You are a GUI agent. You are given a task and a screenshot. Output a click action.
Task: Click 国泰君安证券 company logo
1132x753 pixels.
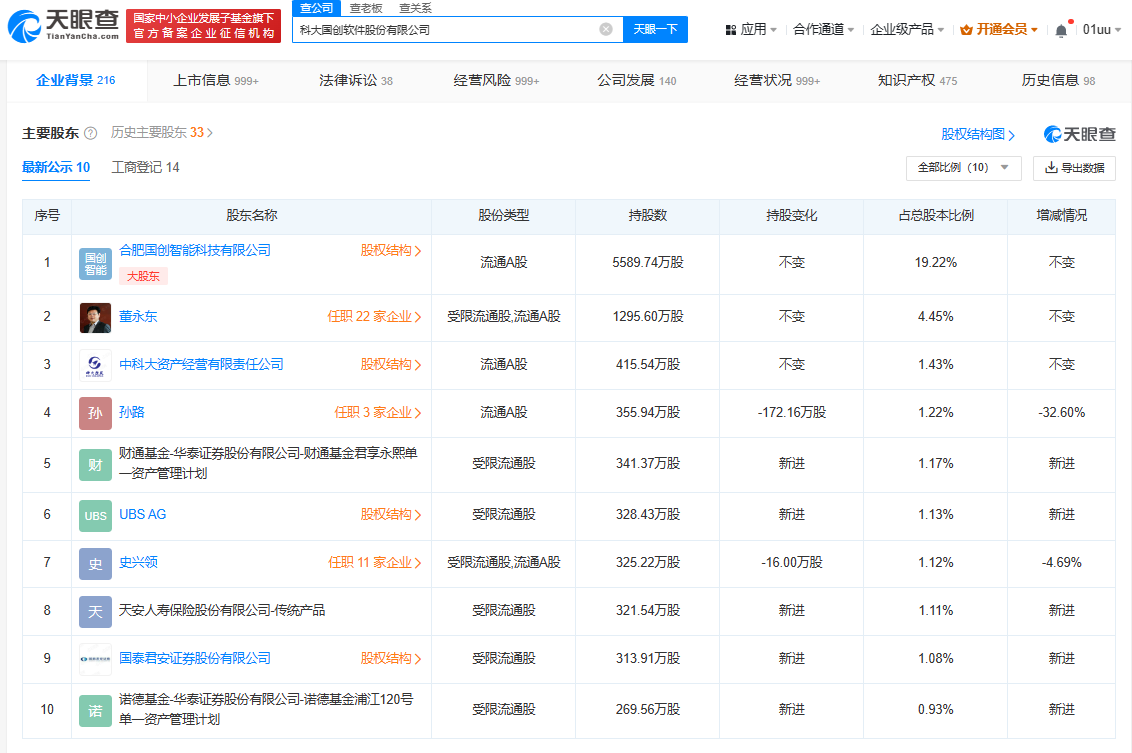click(96, 659)
